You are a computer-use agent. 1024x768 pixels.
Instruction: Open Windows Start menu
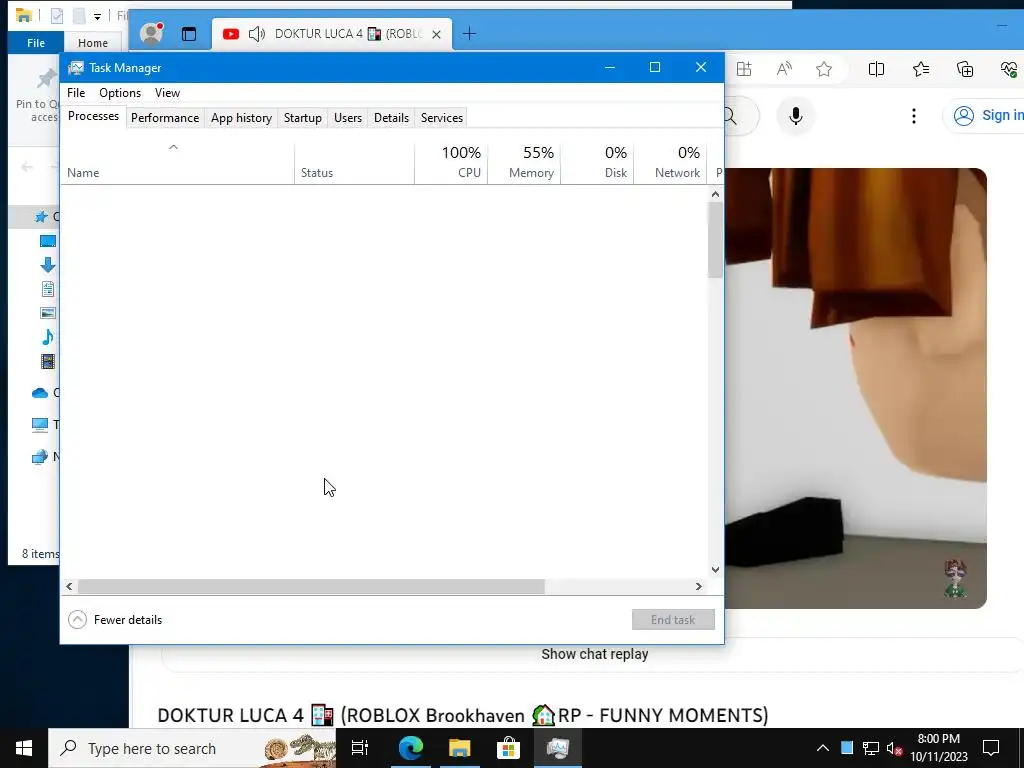pos(24,748)
